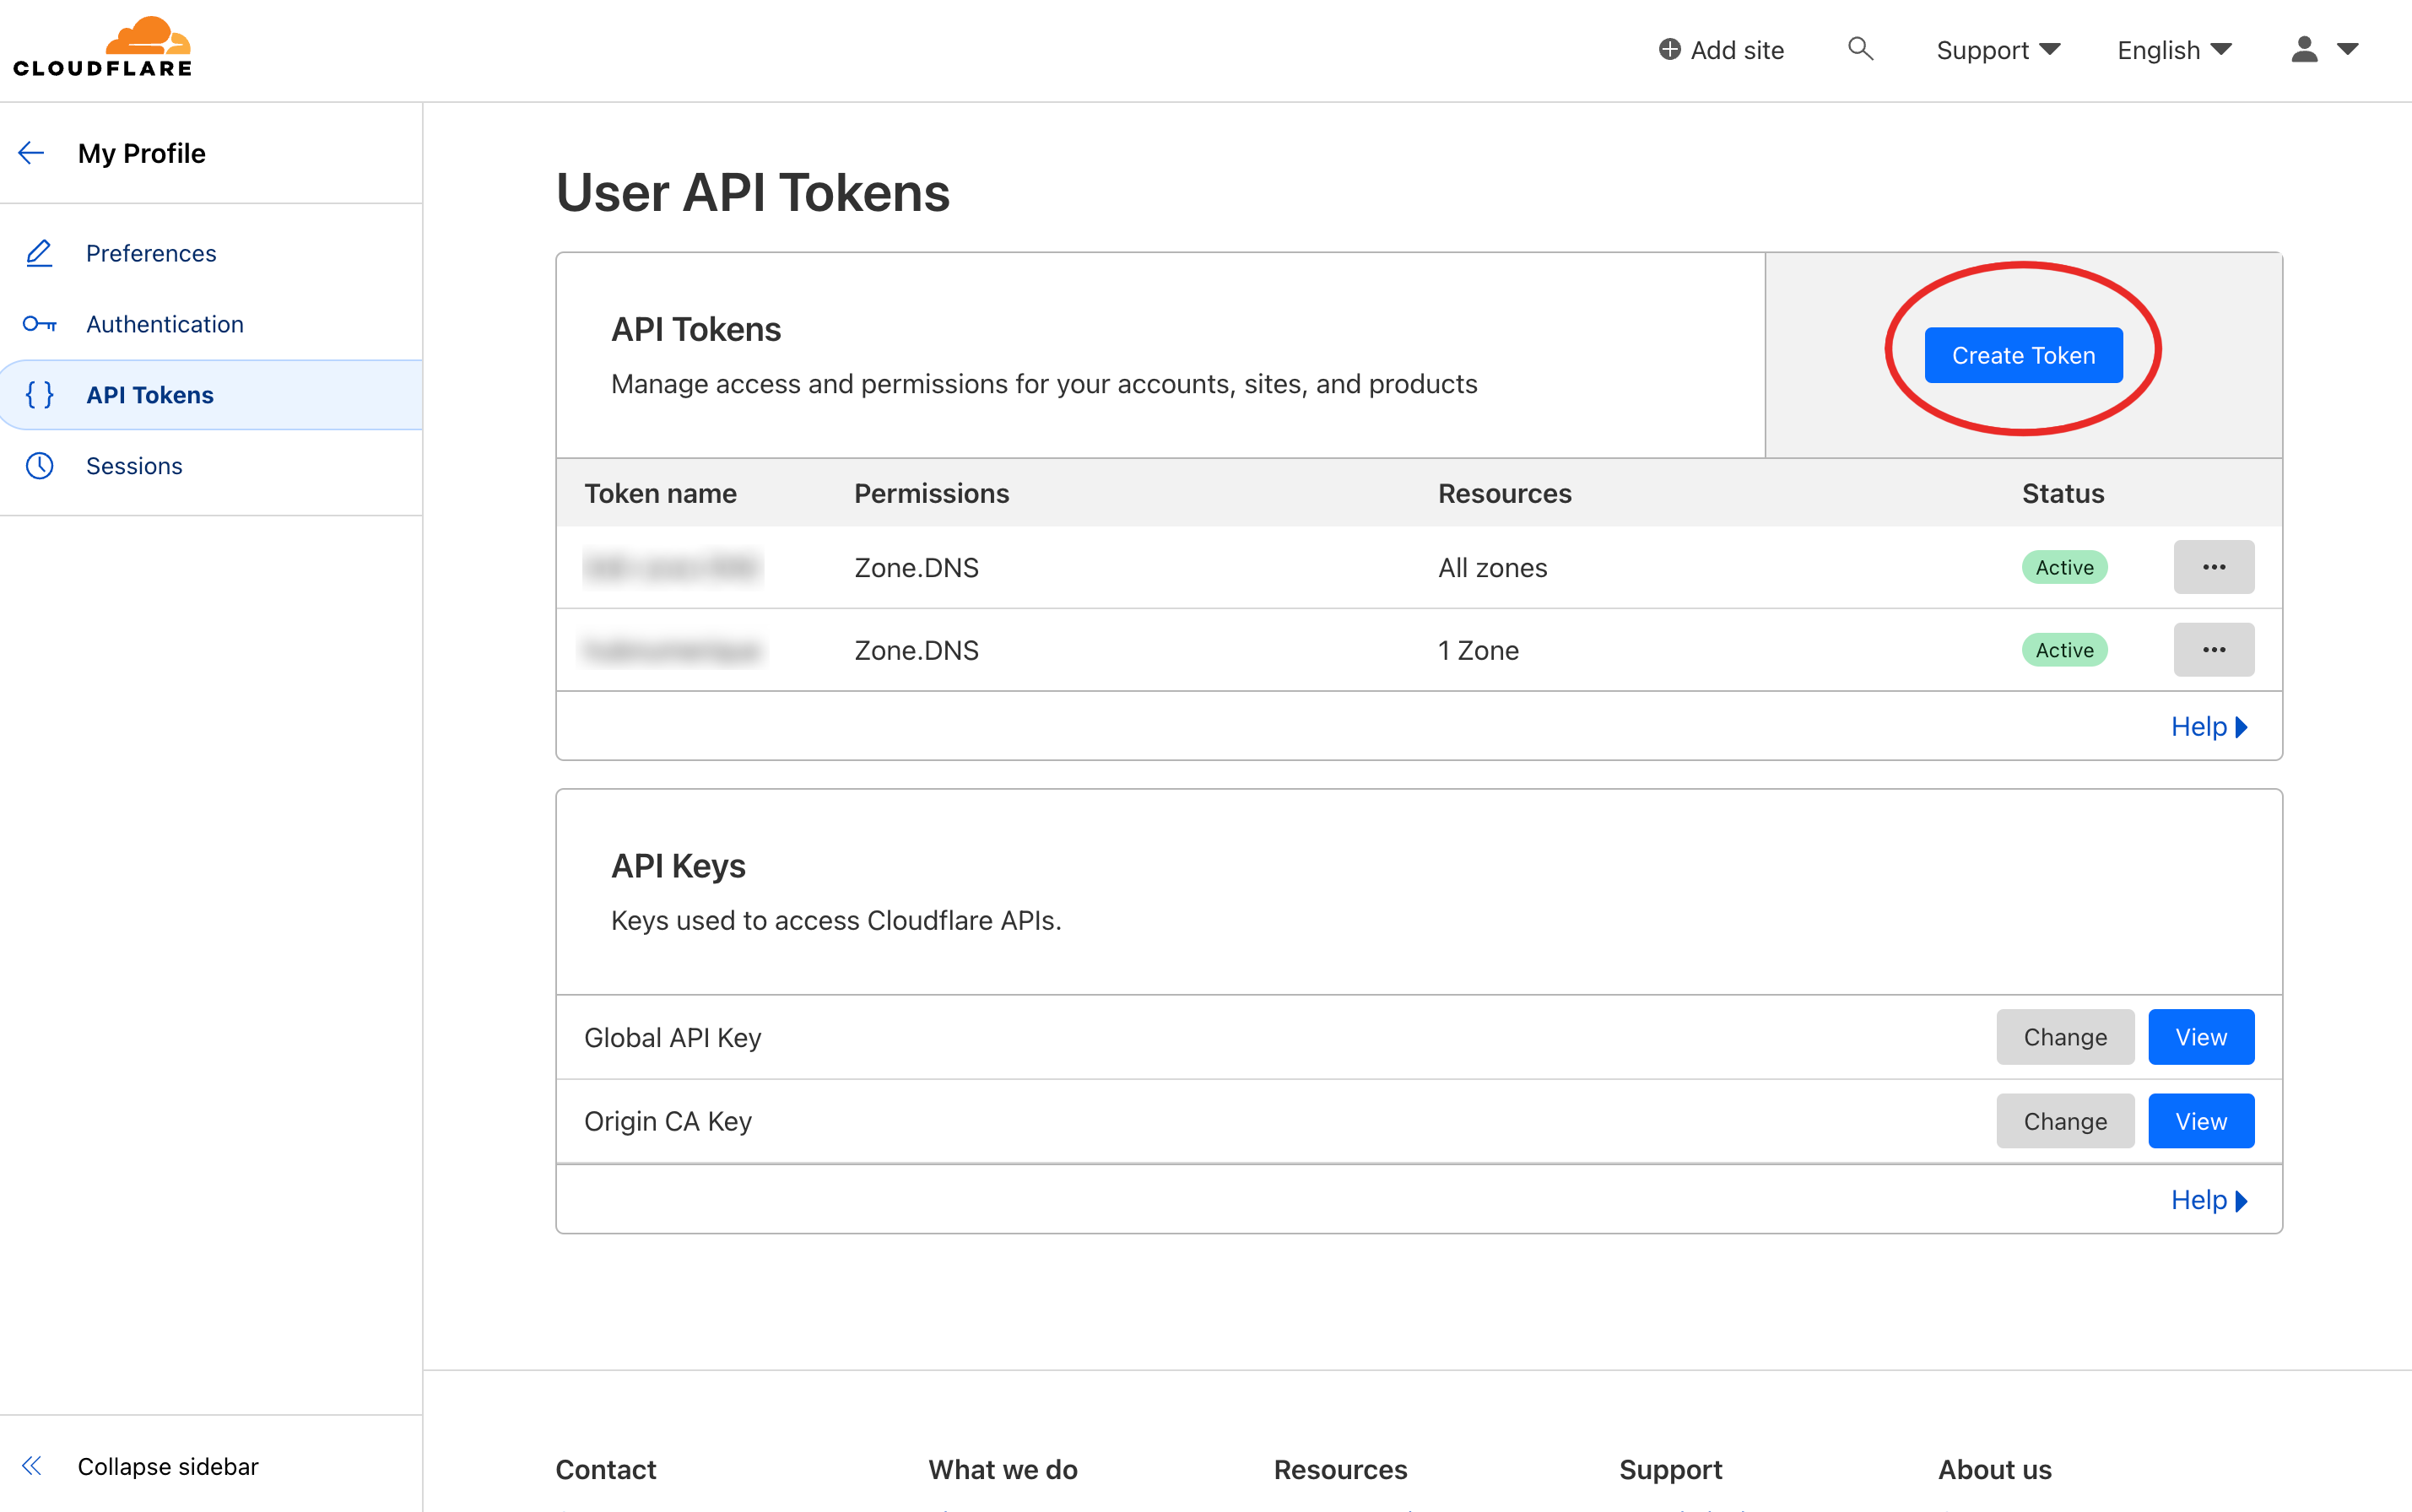Expand the Support dropdown menu
The height and width of the screenshot is (1512, 2412).
[1998, 50]
